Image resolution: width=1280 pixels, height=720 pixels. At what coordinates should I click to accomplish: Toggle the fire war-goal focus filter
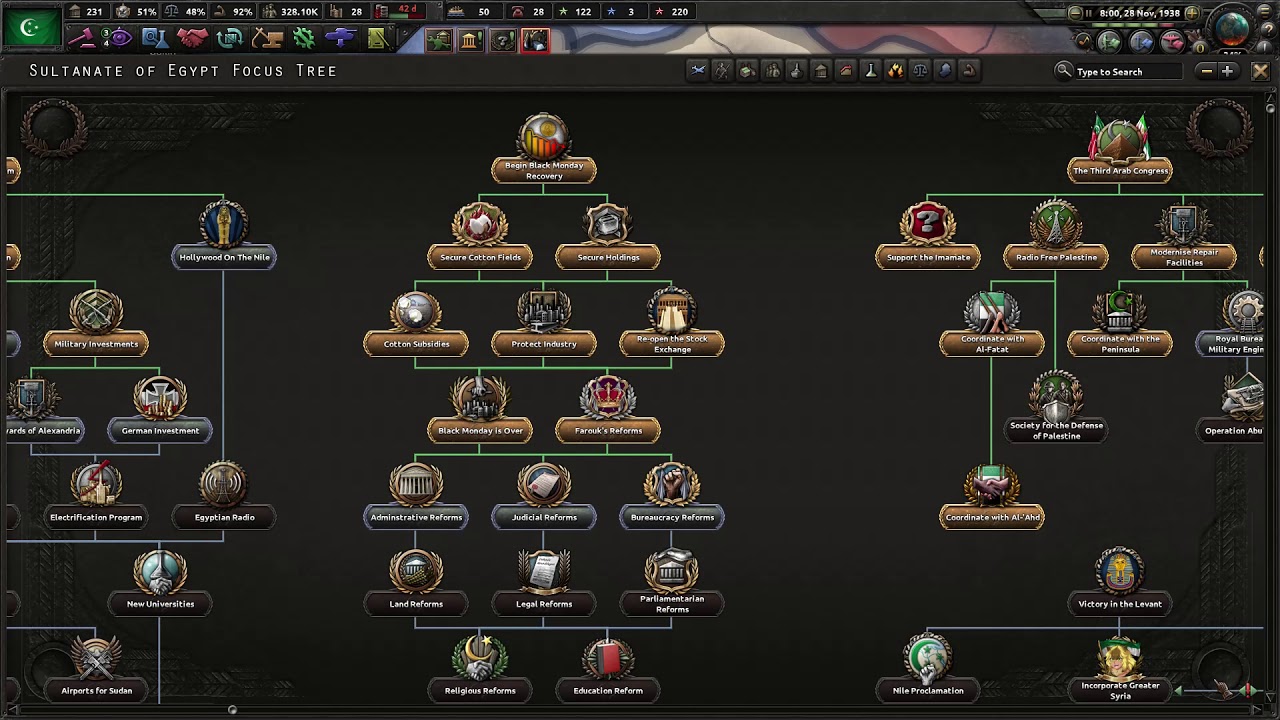click(x=895, y=70)
